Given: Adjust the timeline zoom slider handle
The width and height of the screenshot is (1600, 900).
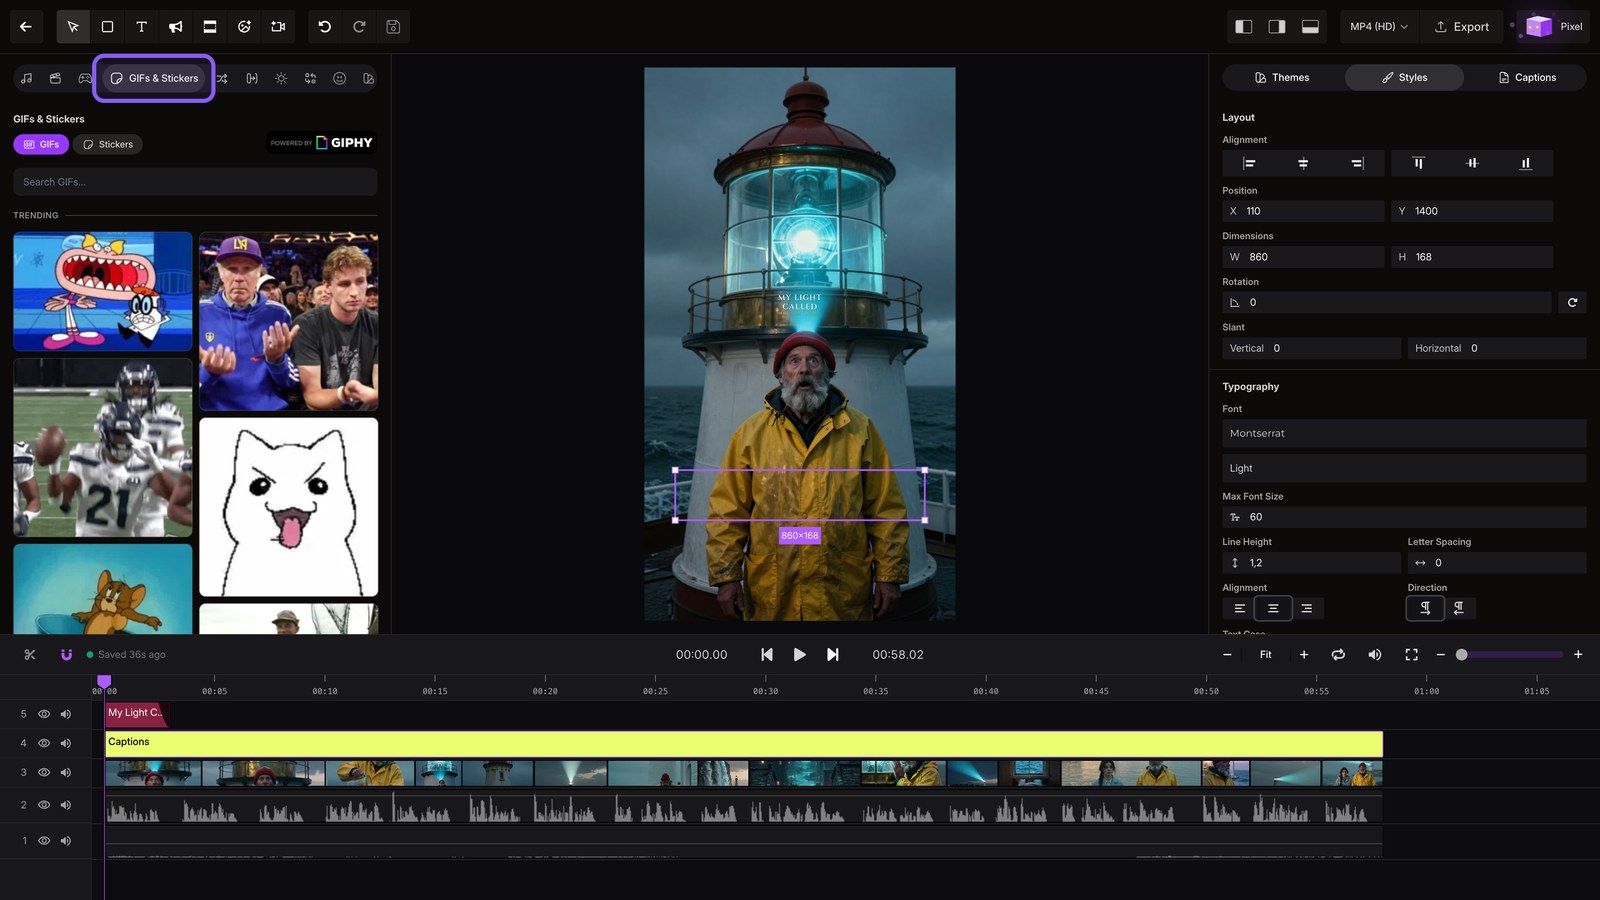Looking at the screenshot, I should click(1461, 655).
